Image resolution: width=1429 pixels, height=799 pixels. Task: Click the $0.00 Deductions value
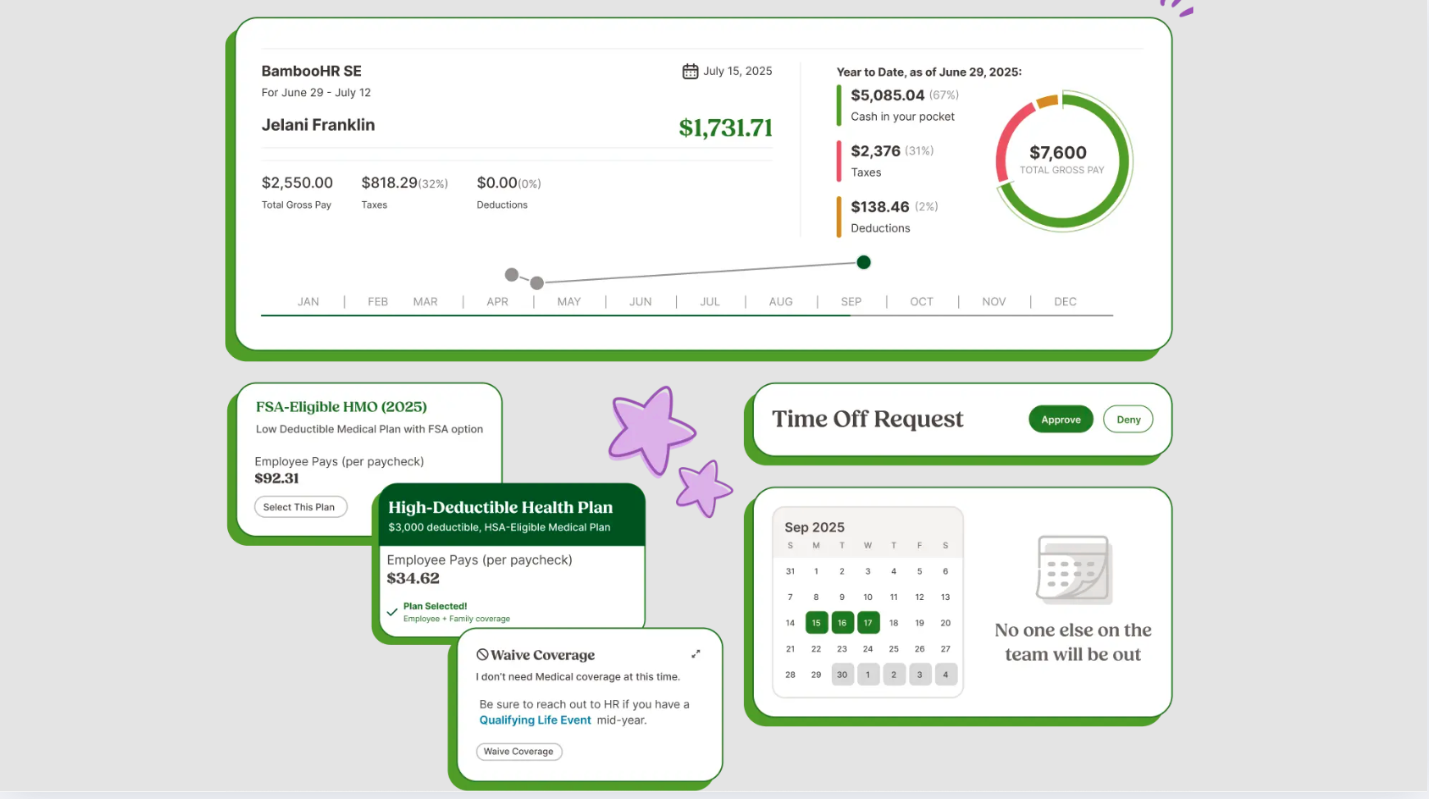click(x=497, y=182)
